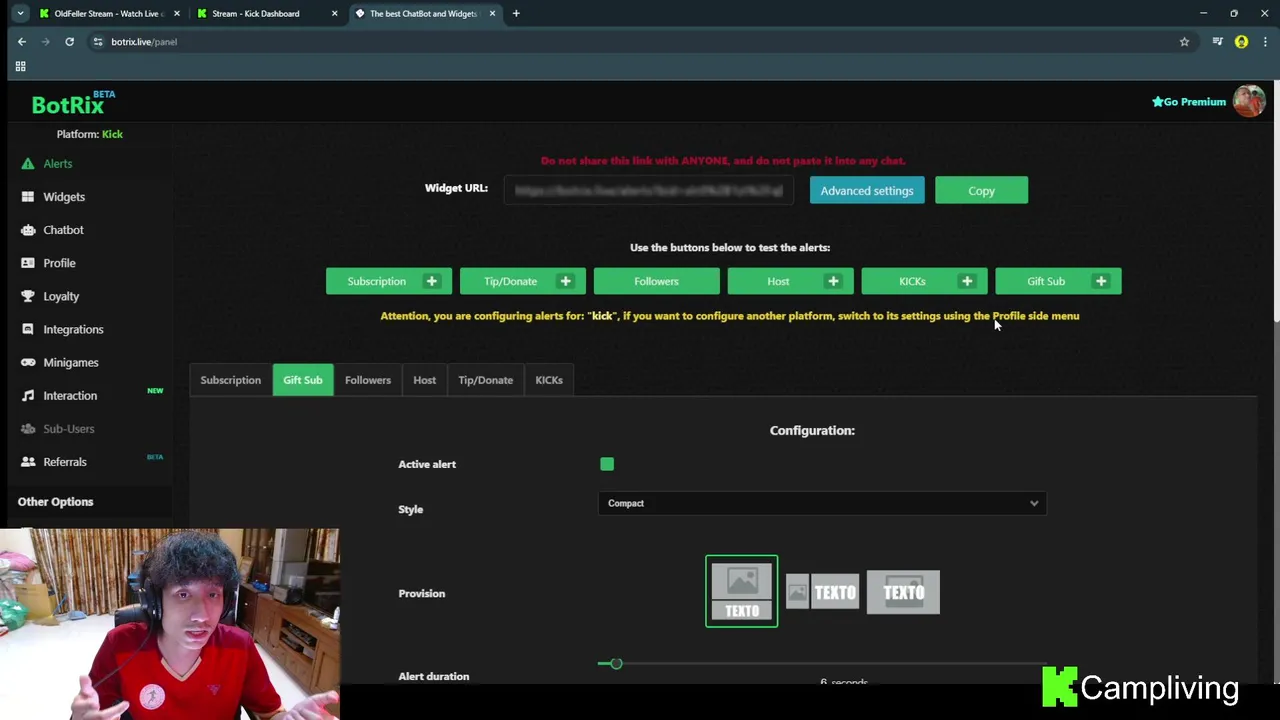
Task: Click plus icon on Host test button
Action: pyautogui.click(x=833, y=281)
